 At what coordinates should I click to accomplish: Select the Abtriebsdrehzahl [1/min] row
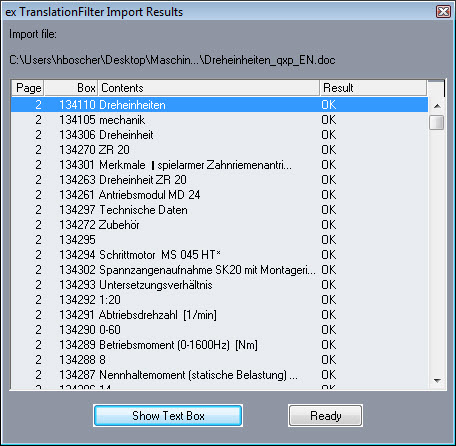[x=219, y=315]
